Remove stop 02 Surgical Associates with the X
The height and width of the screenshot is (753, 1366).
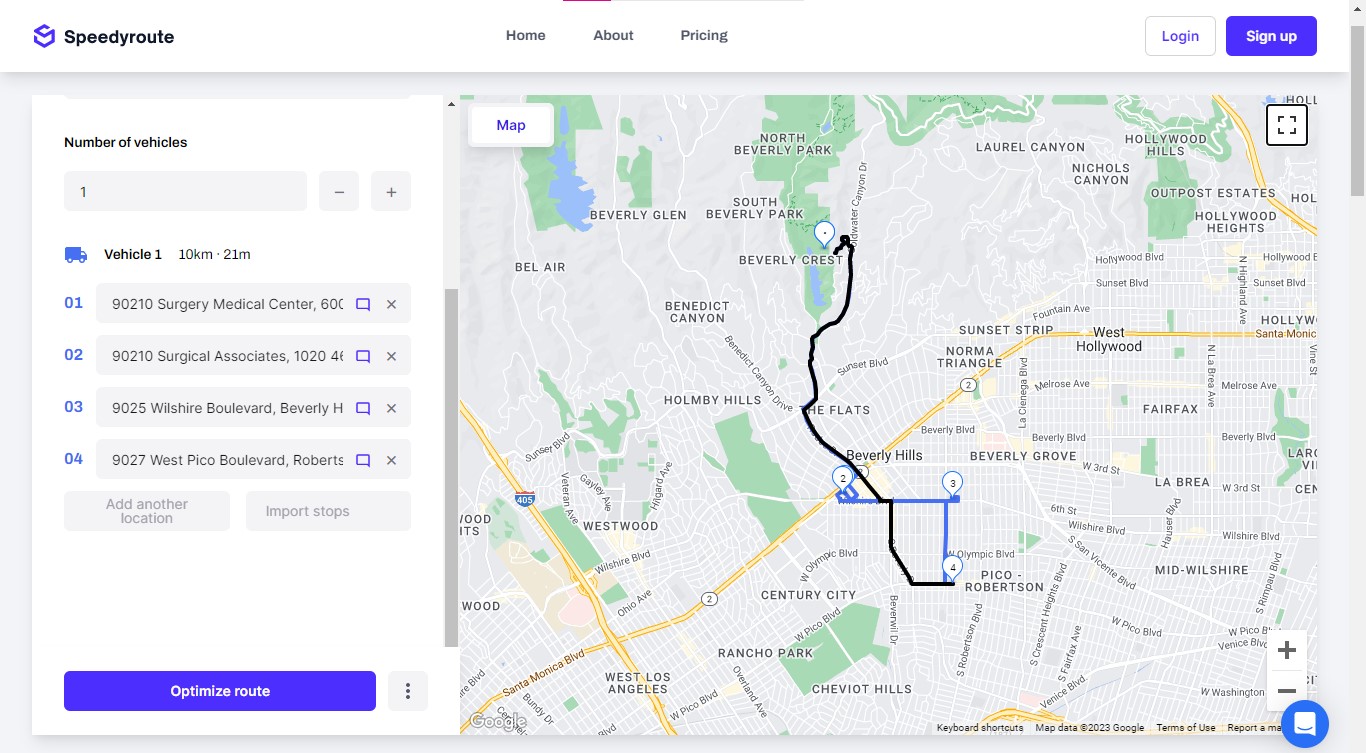tap(391, 355)
